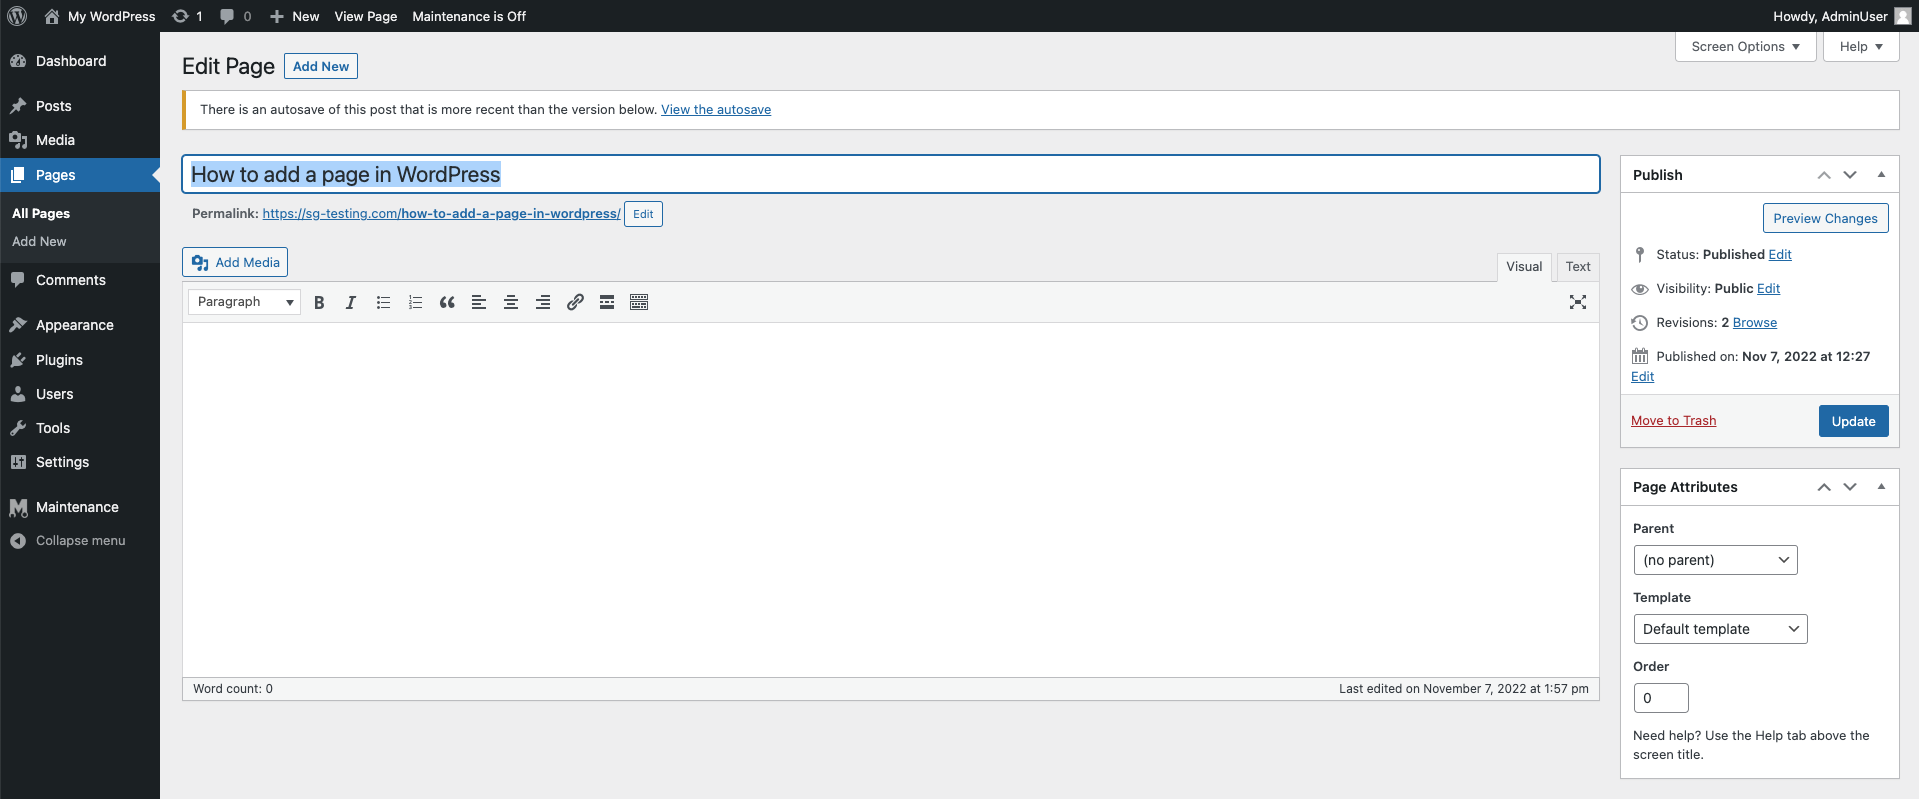Toggle bold formatting in the editor toolbar
The height and width of the screenshot is (799, 1919).
(x=319, y=302)
